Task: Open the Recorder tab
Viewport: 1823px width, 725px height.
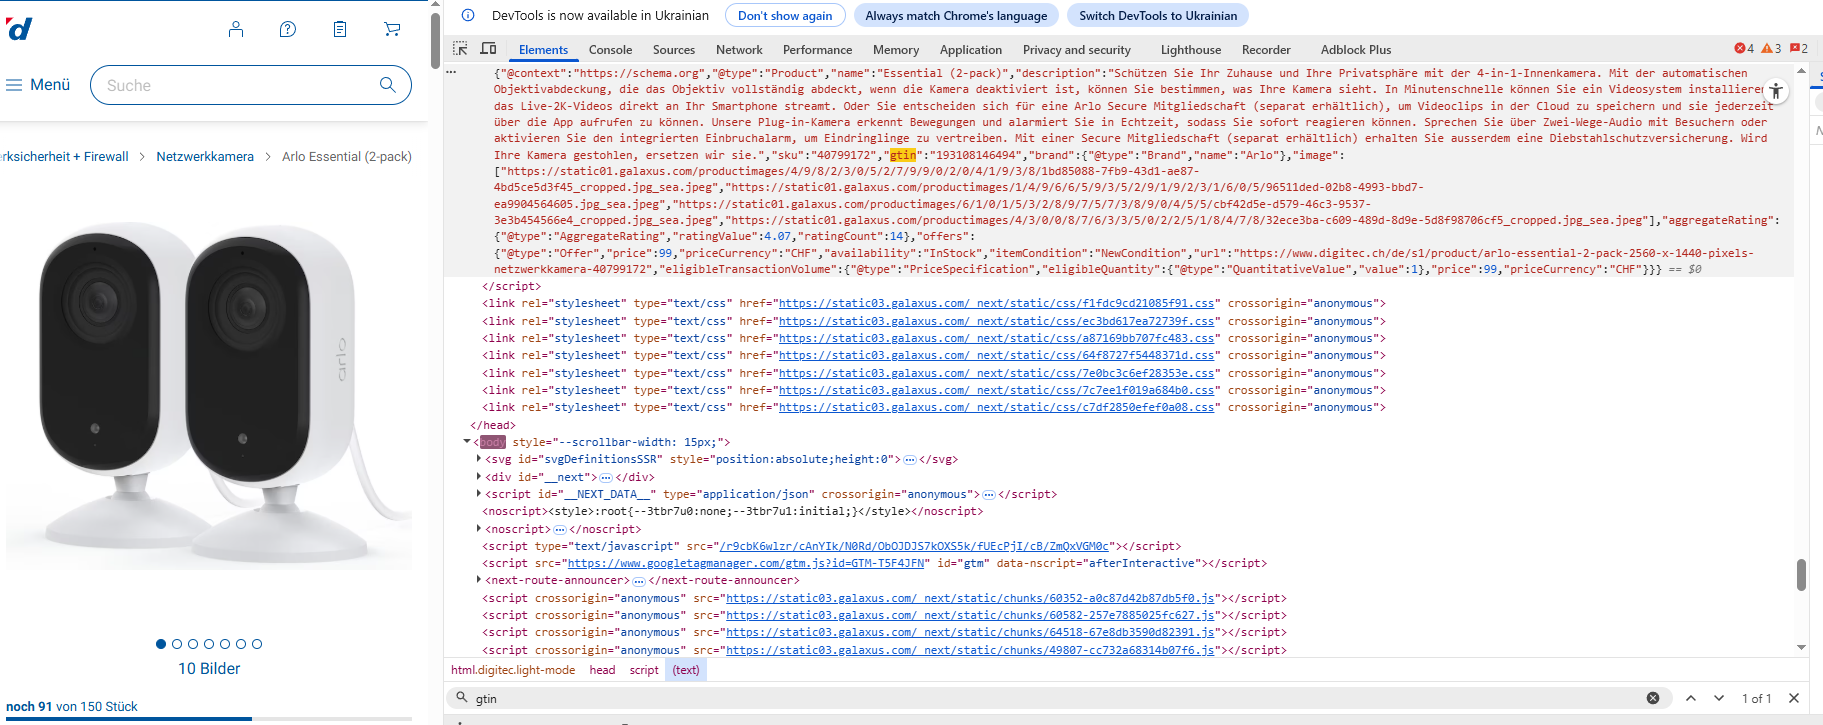Action: (x=1266, y=50)
